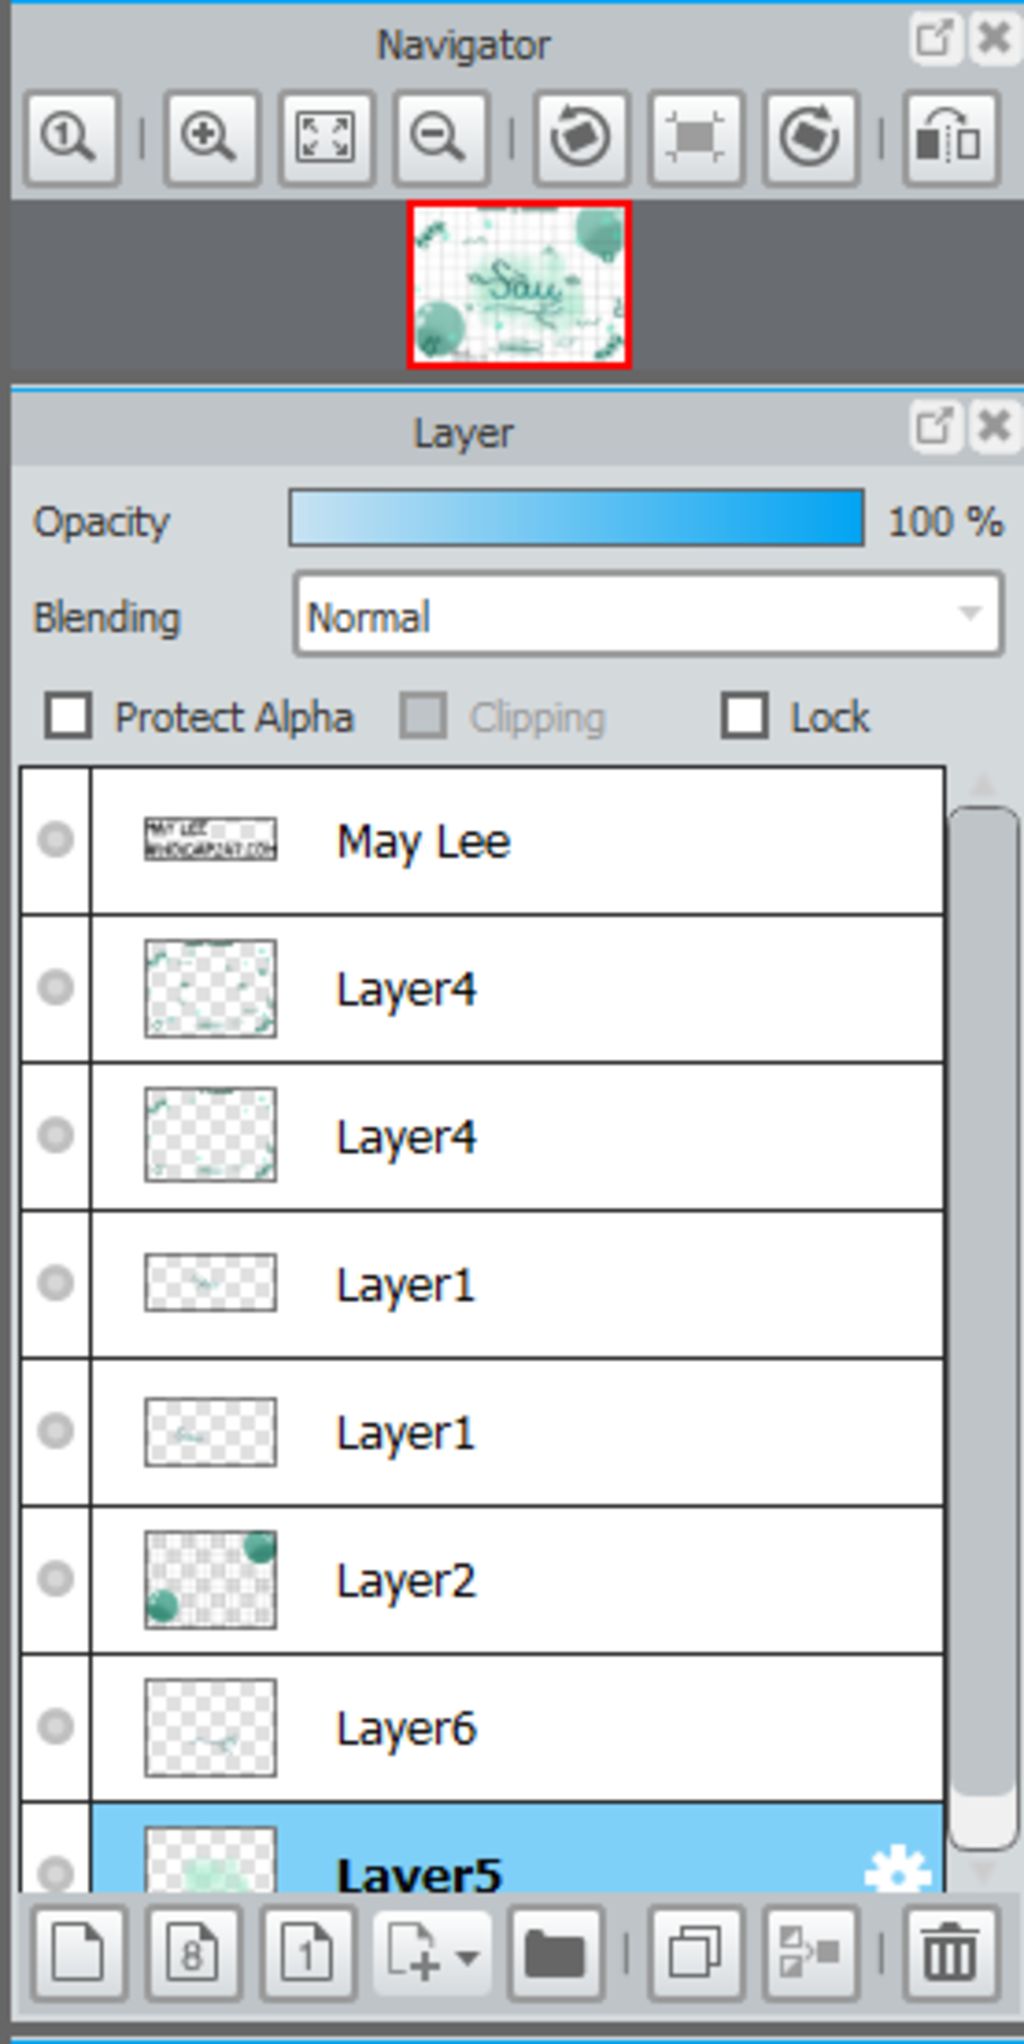
Task: Click the layer Opacity slider bar
Action: point(576,518)
